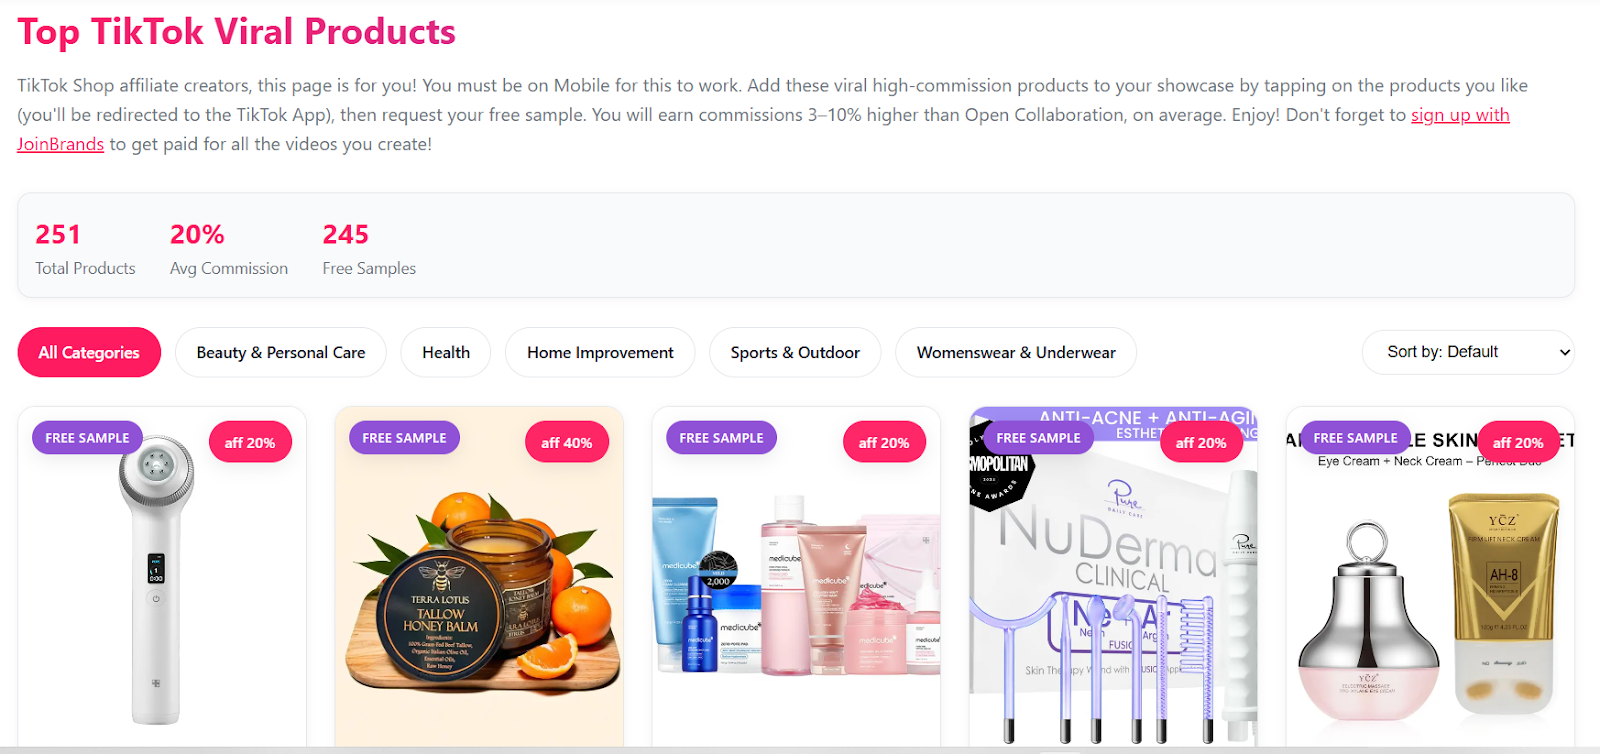Click the 251 Total Products statistic

[85, 248]
